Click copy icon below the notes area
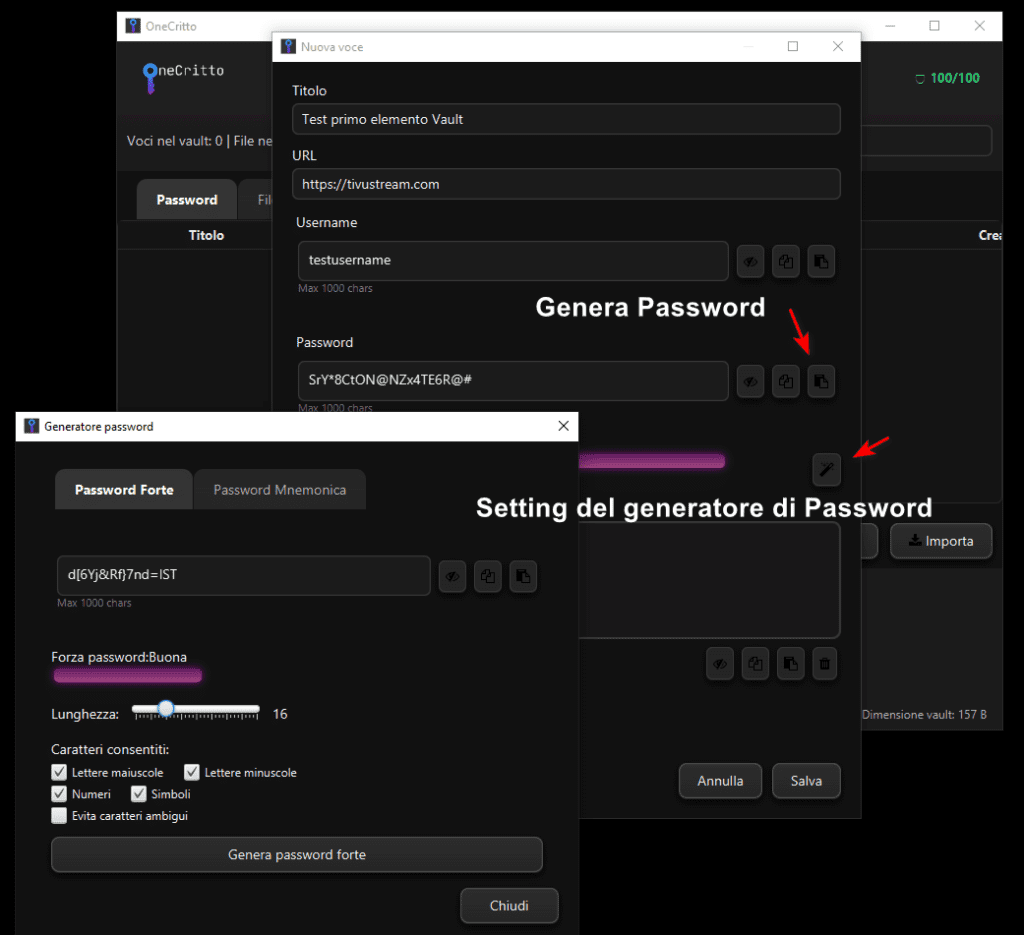Viewport: 1024px width, 935px height. (x=755, y=664)
